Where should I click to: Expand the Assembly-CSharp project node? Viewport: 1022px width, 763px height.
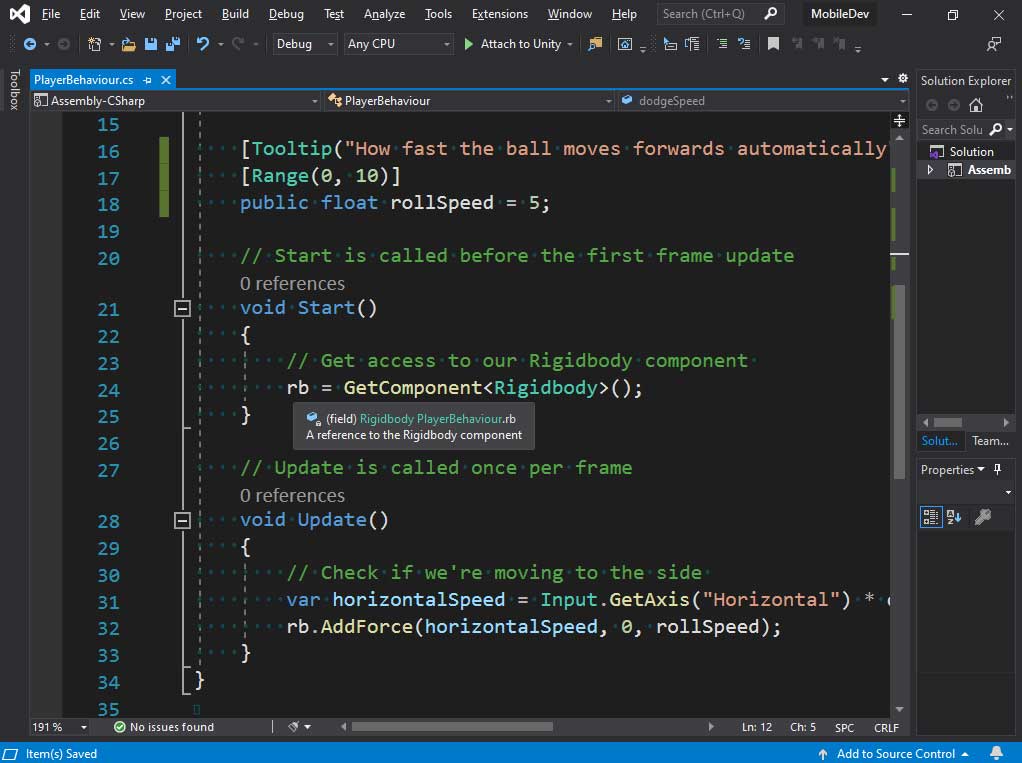point(930,170)
